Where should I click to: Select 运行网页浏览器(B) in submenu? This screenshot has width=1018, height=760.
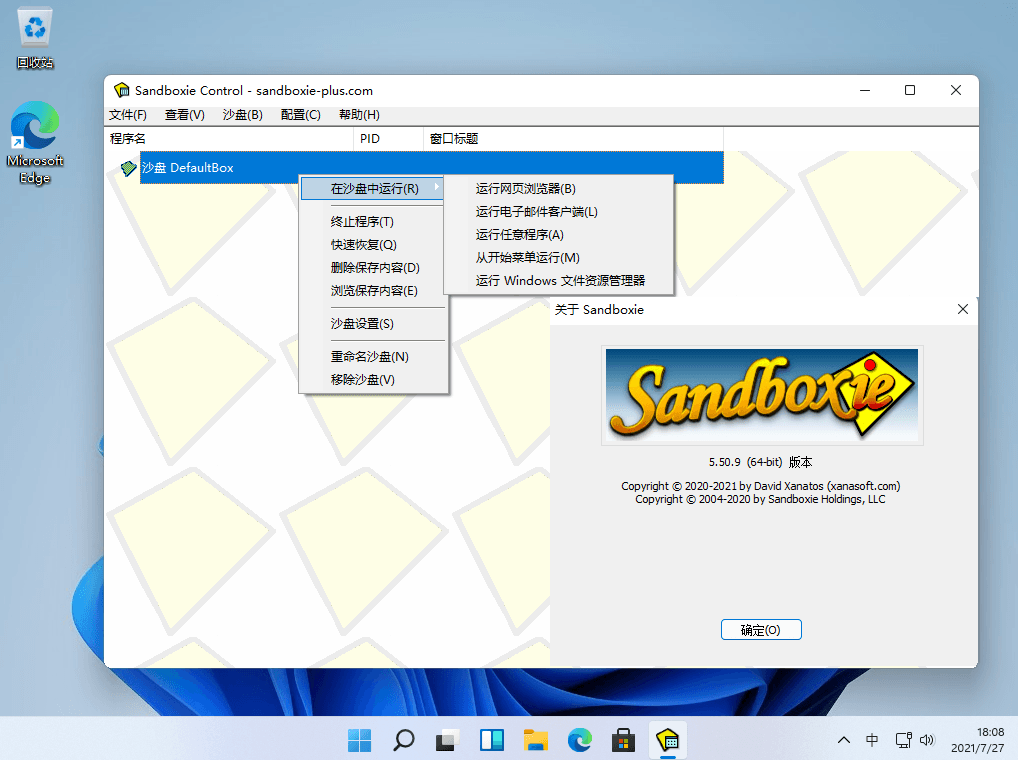click(558, 189)
